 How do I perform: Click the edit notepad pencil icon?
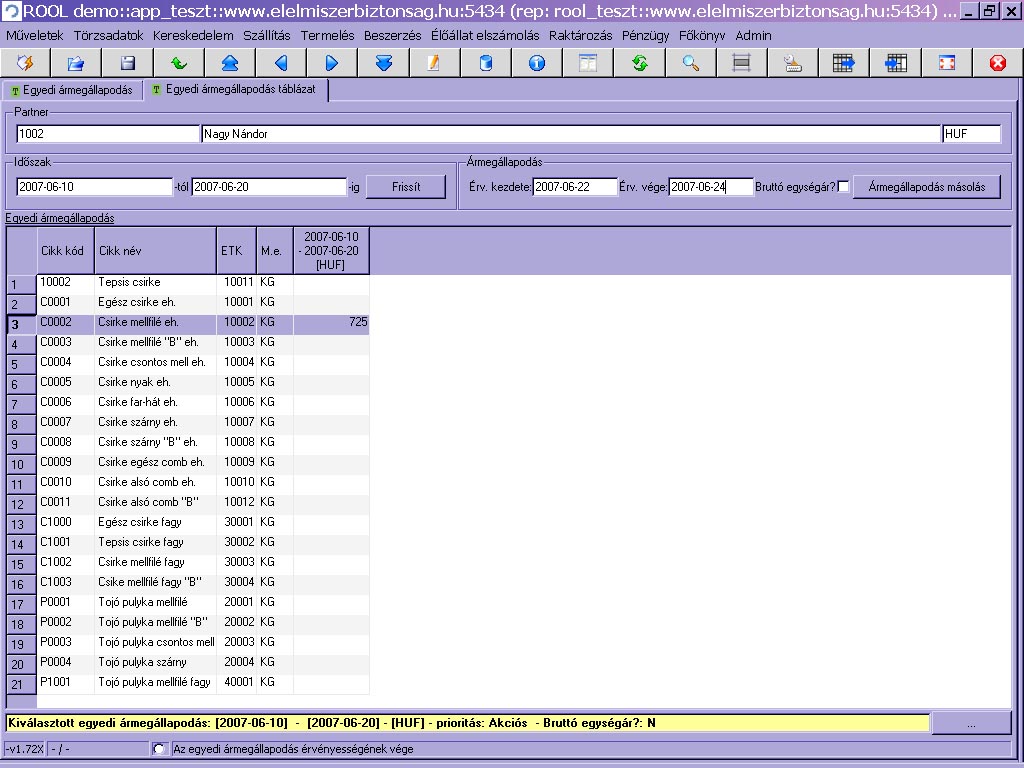[x=434, y=63]
